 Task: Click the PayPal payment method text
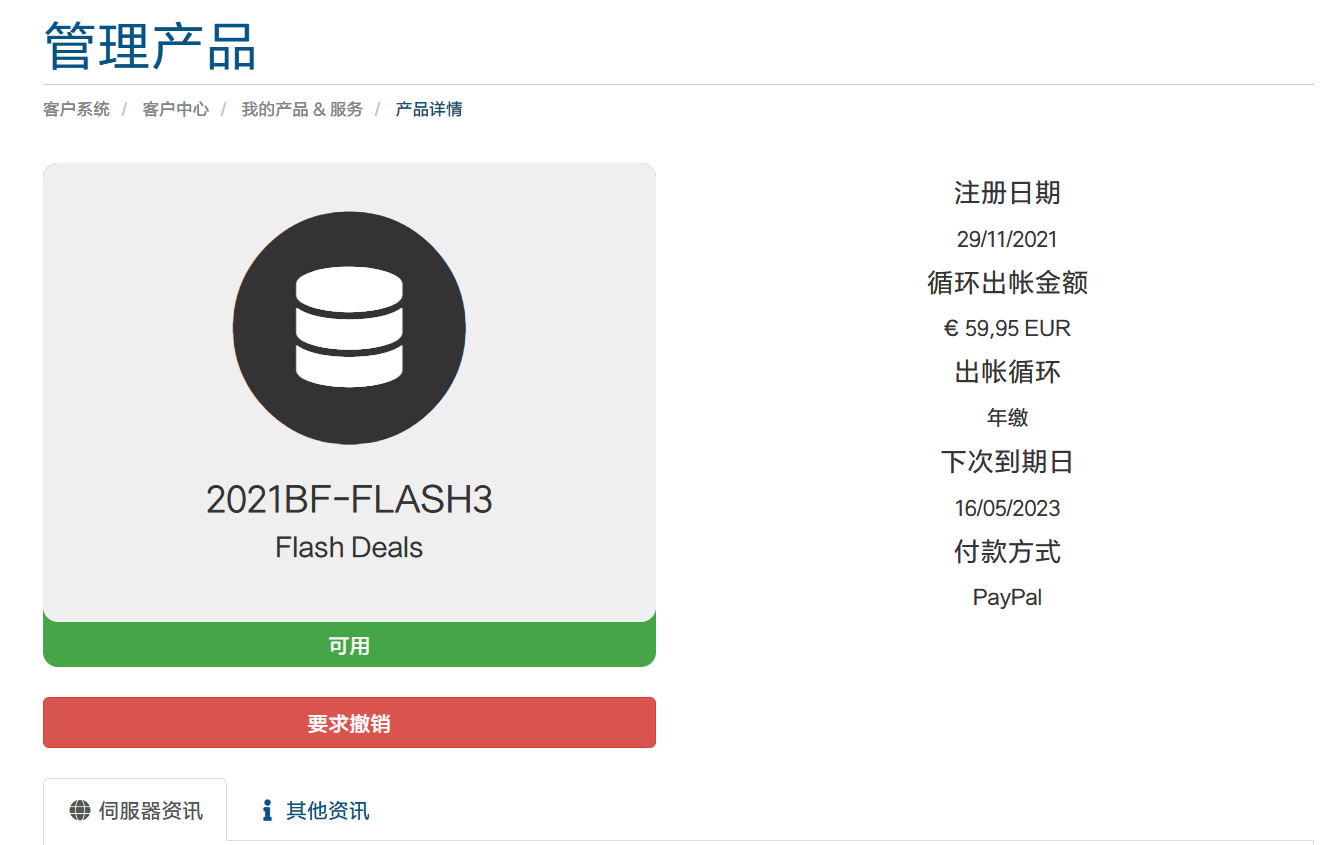coord(1007,598)
